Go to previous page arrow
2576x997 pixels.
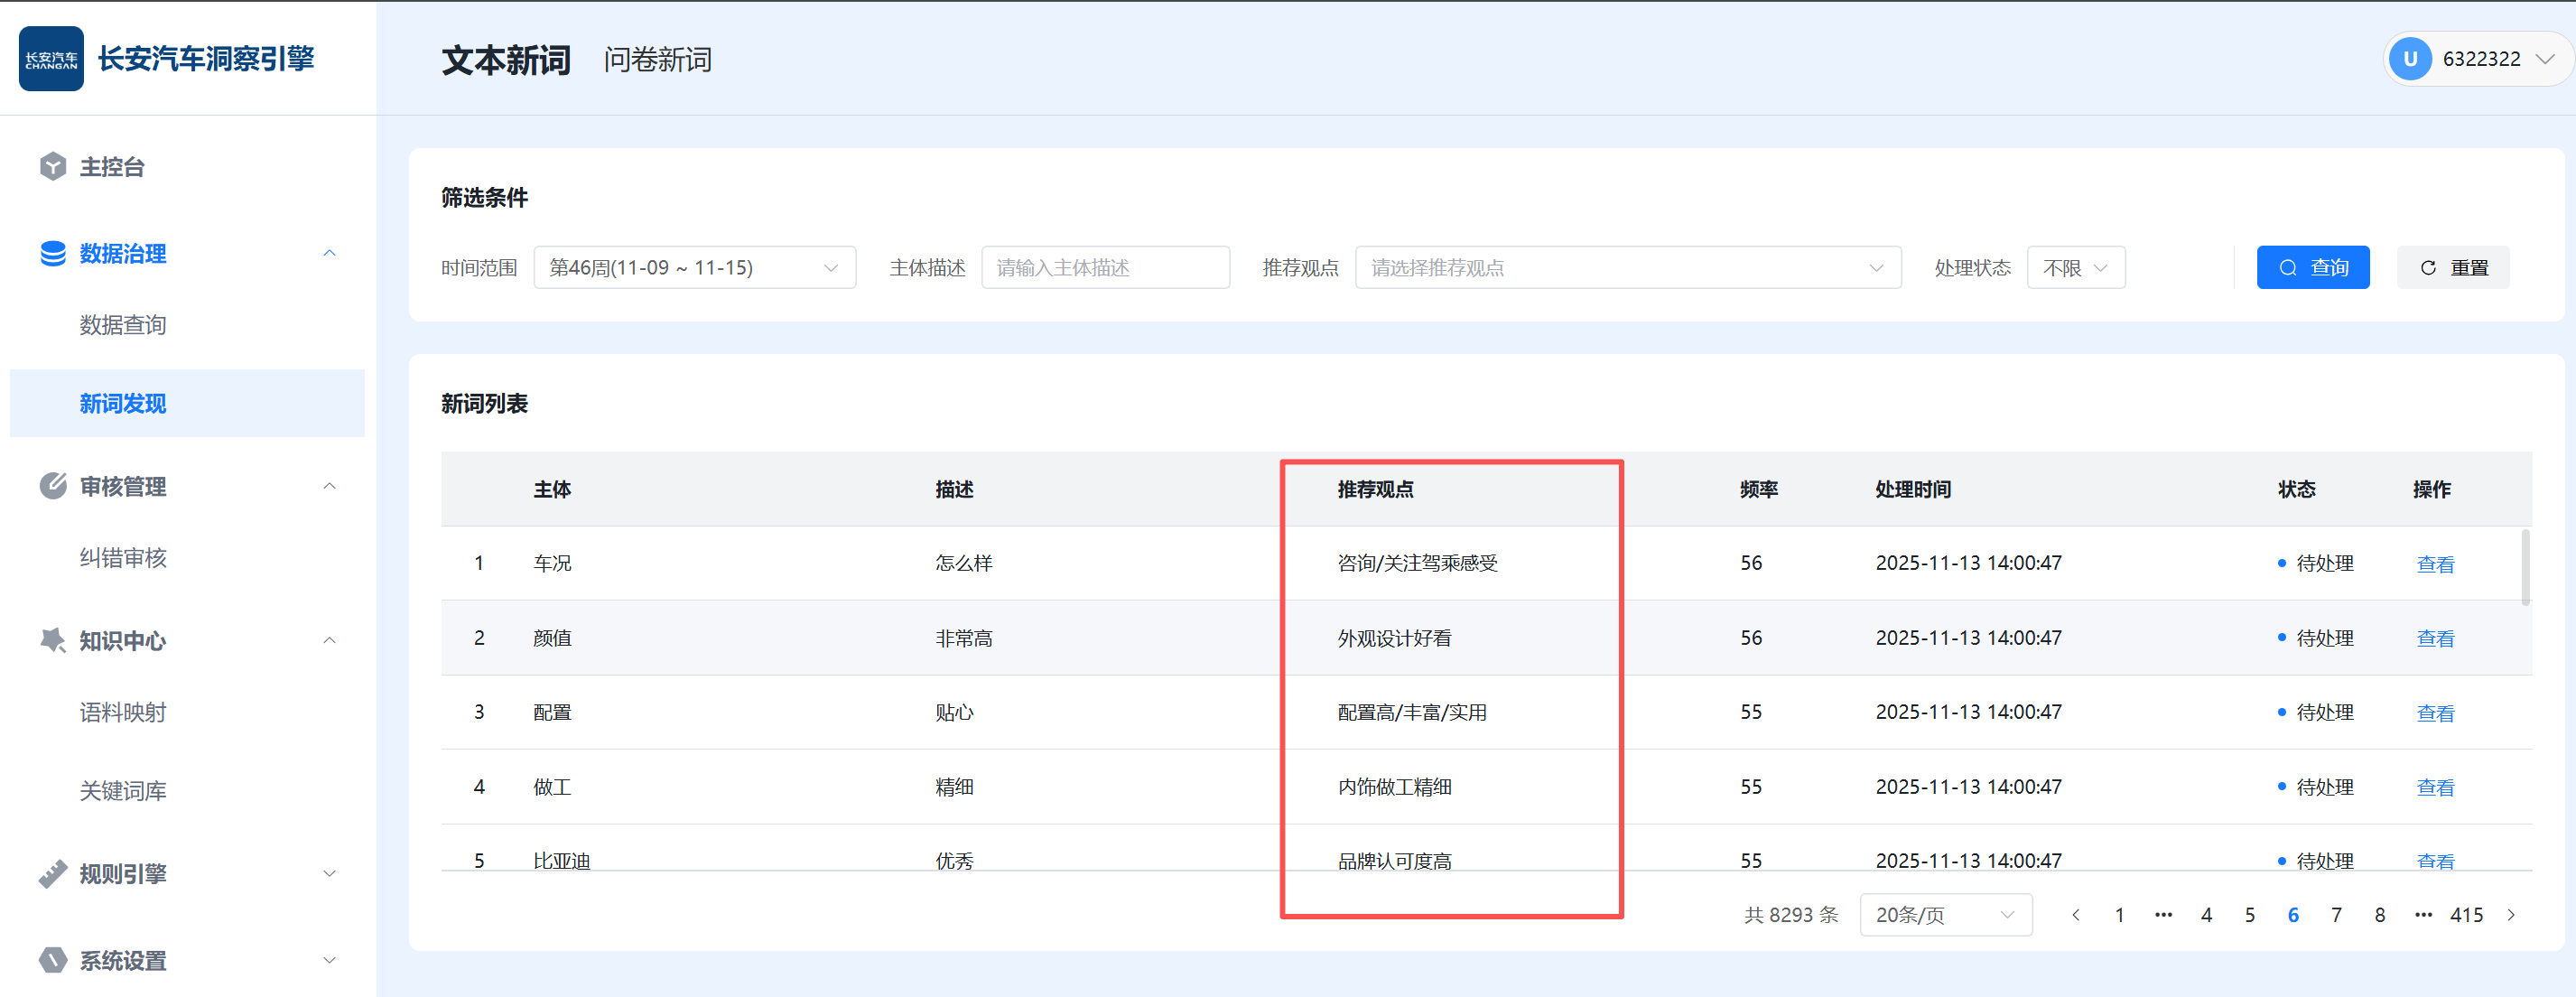coord(2076,915)
